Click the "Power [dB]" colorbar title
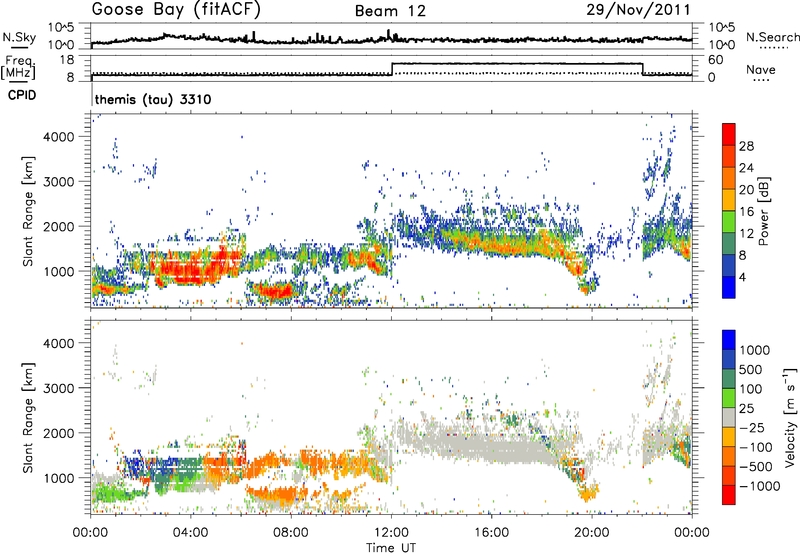This screenshot has height=554, width=800. pos(763,211)
